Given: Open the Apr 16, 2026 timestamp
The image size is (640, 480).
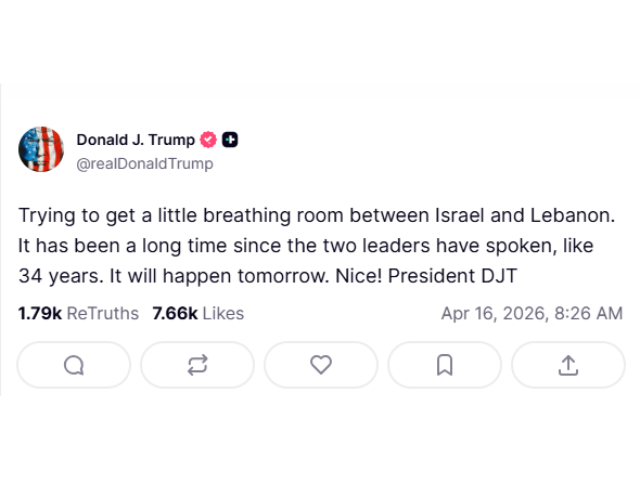Looking at the screenshot, I should 531,313.
